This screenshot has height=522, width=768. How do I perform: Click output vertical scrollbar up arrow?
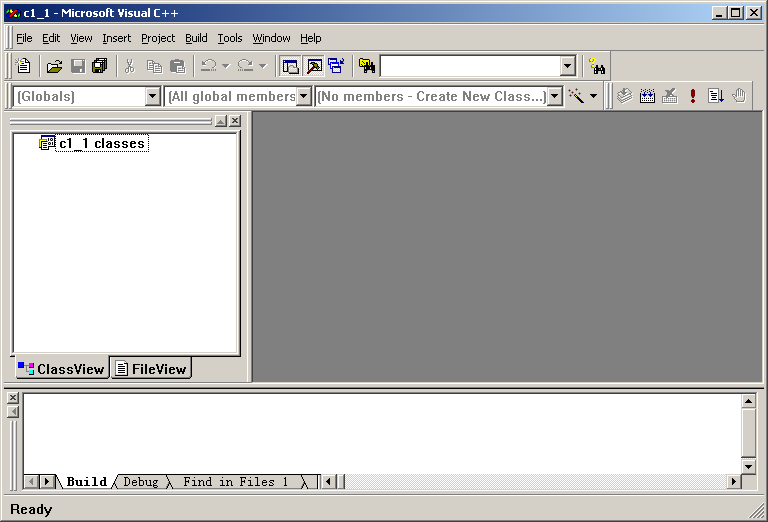pos(748,402)
